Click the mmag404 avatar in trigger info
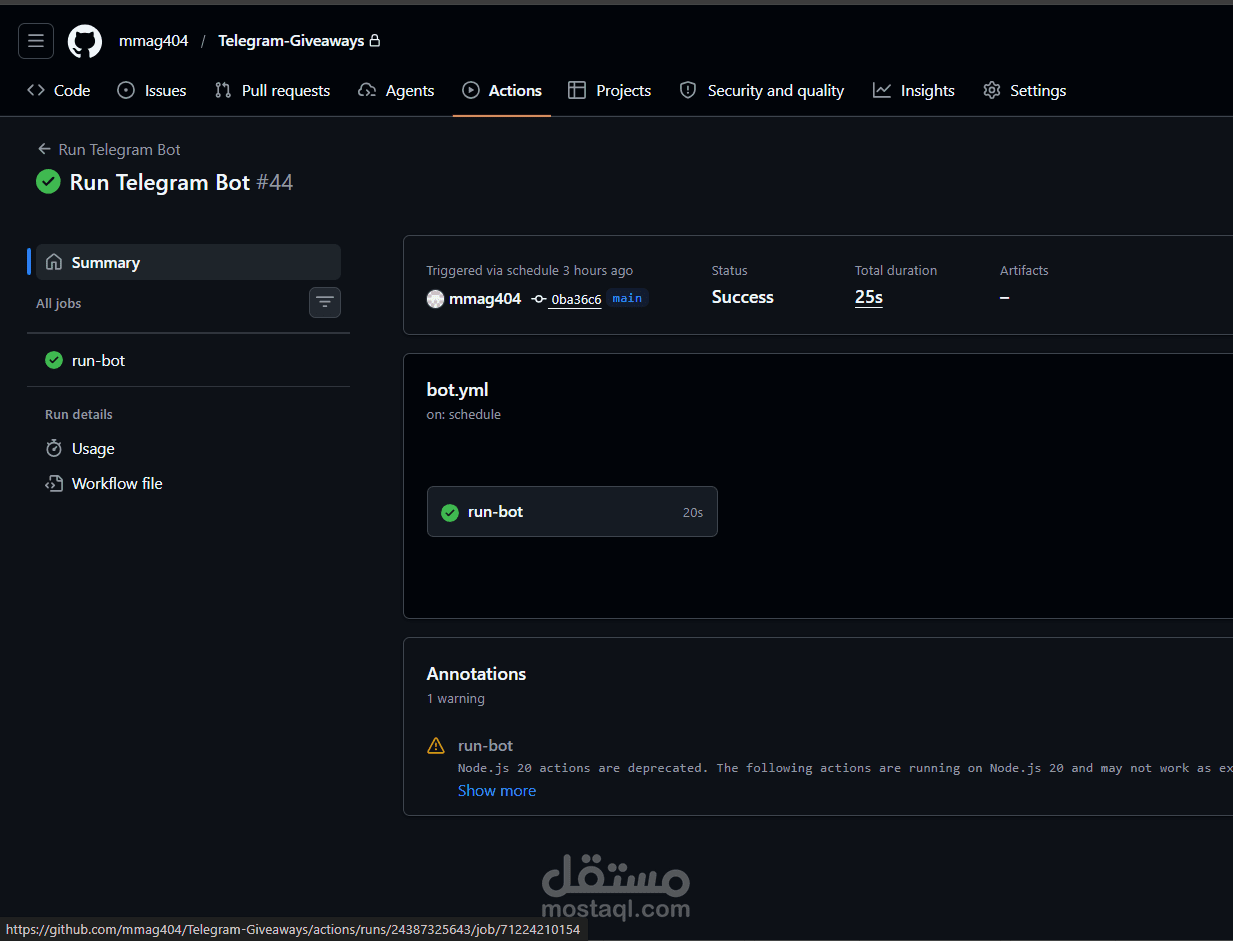1233x941 pixels. [x=435, y=298]
